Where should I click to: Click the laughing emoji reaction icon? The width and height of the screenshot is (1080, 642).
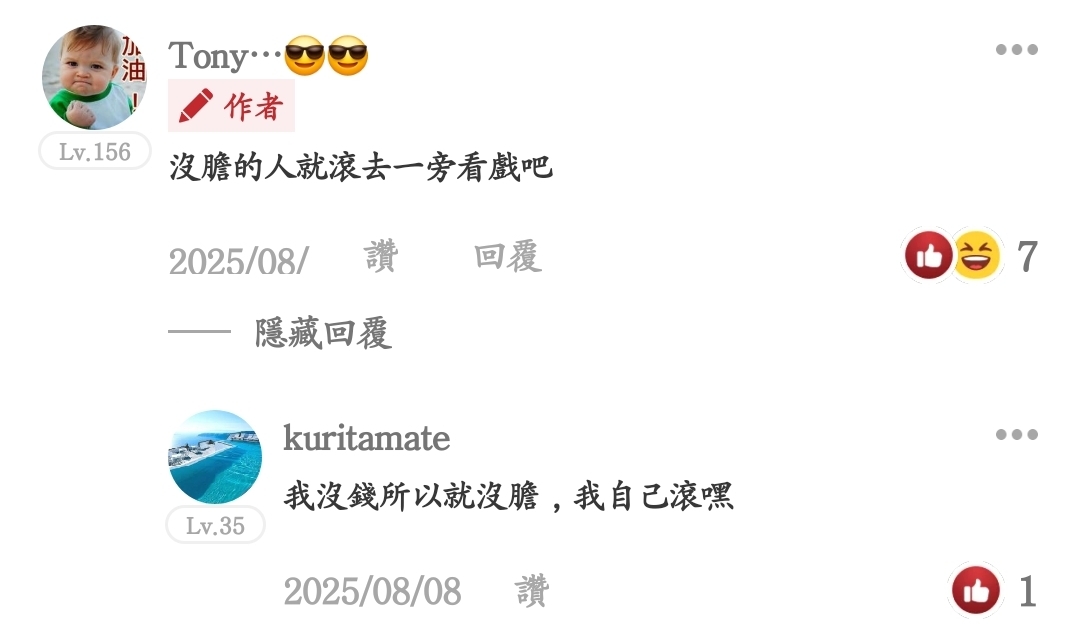[x=978, y=256]
